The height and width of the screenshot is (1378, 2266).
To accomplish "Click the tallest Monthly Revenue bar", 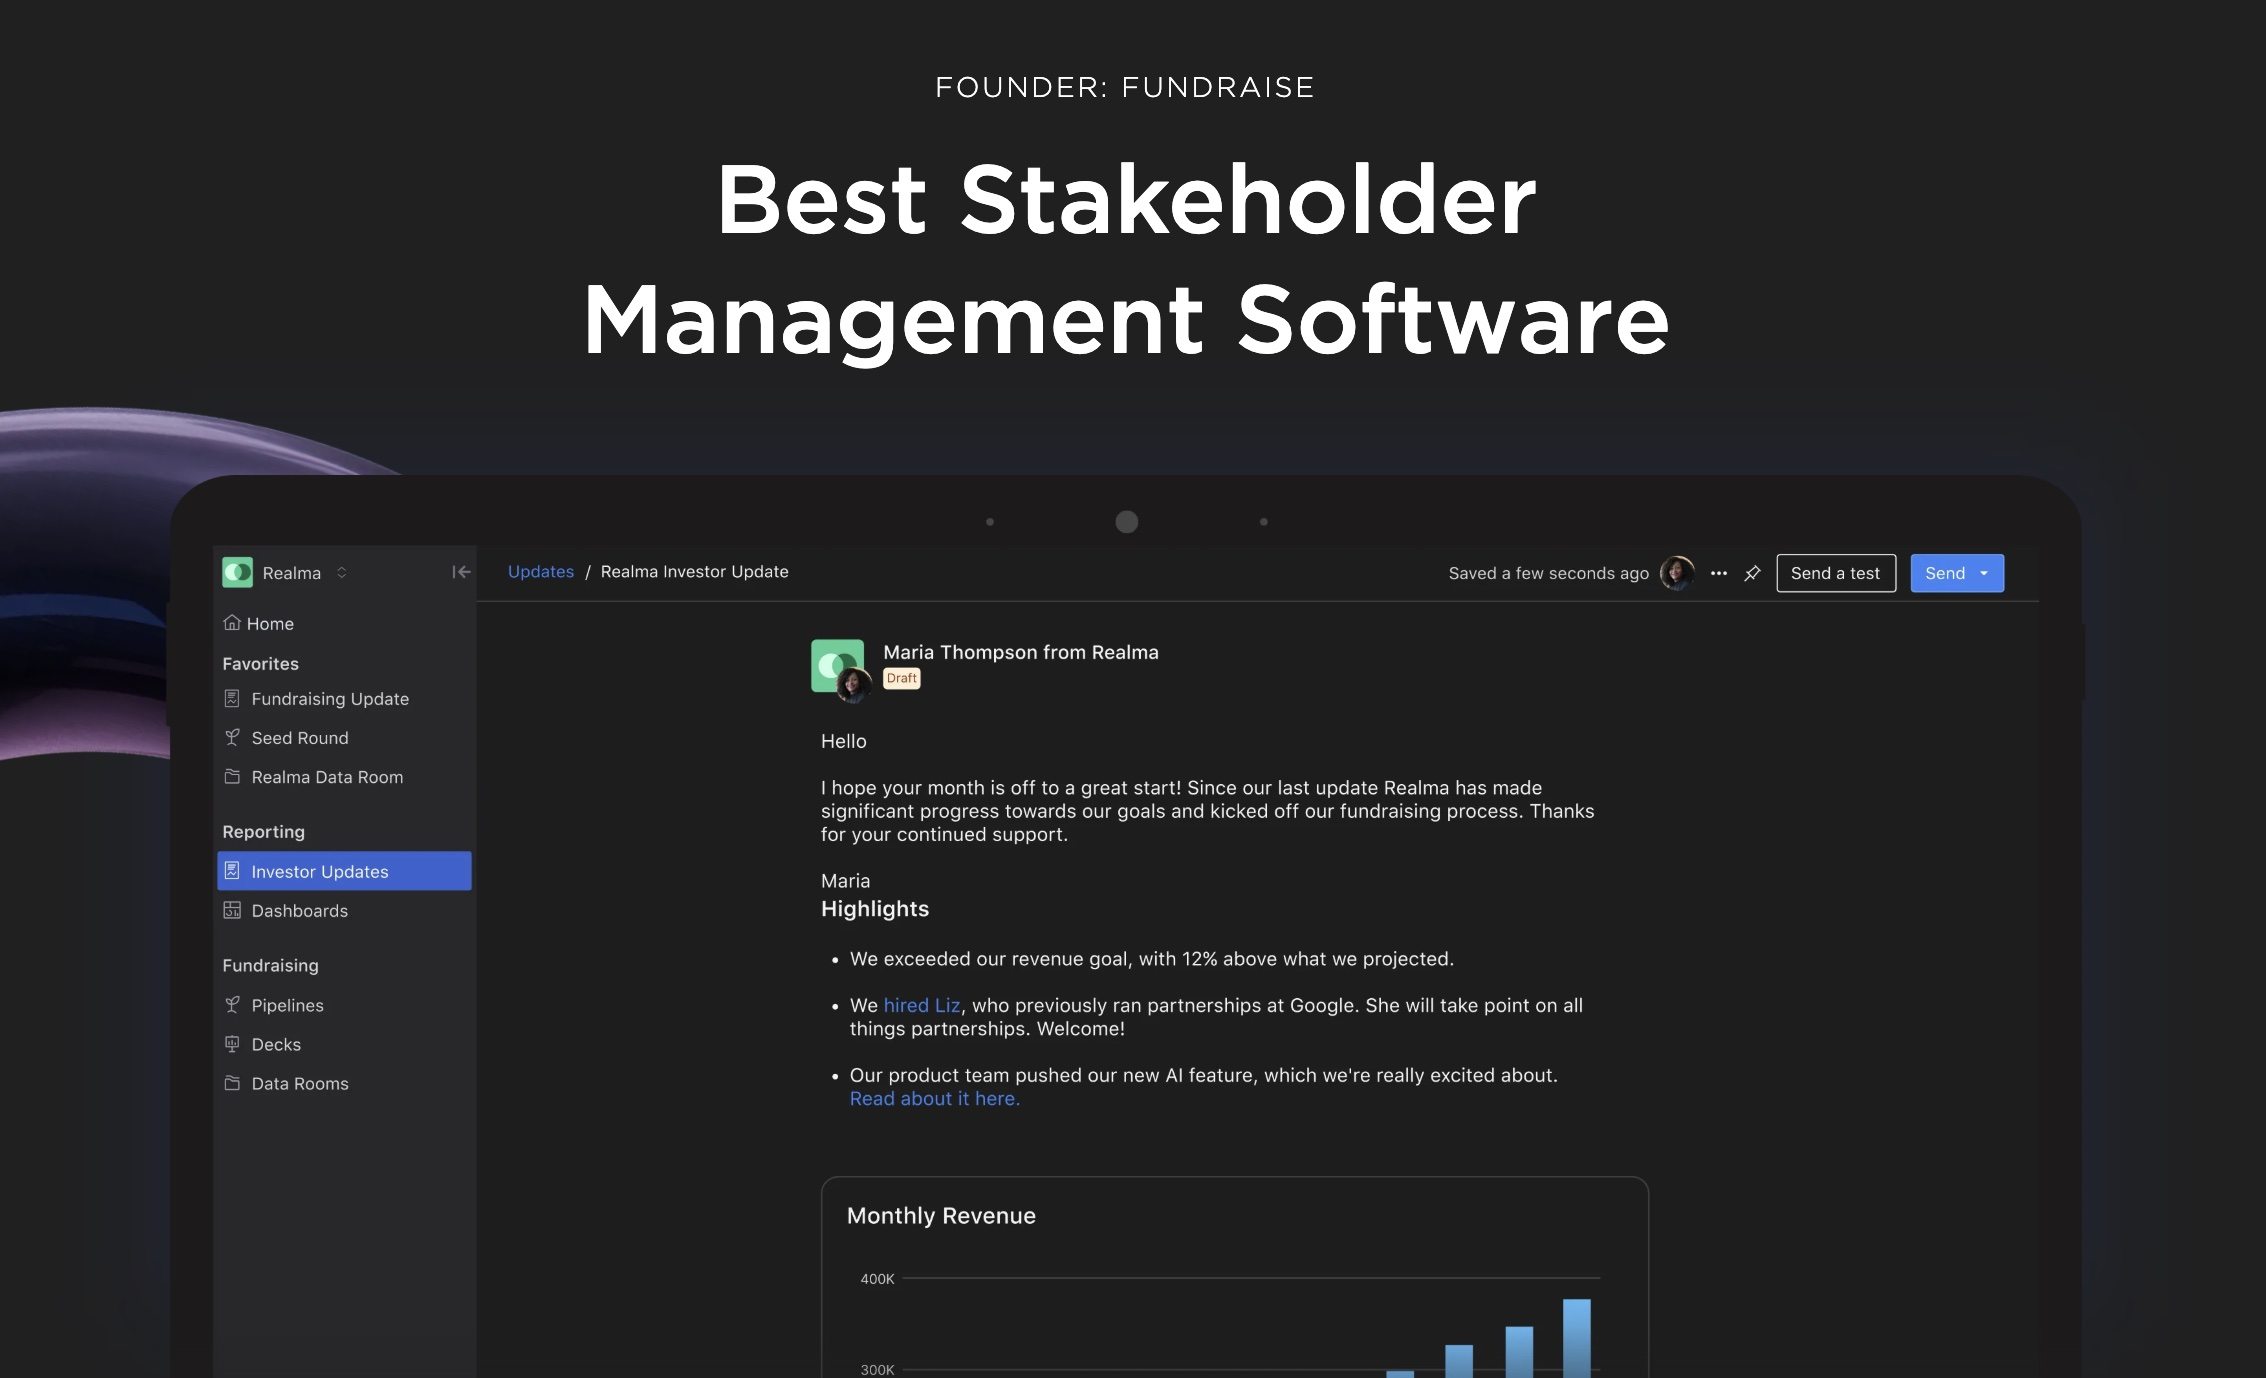I will click(x=1576, y=1338).
